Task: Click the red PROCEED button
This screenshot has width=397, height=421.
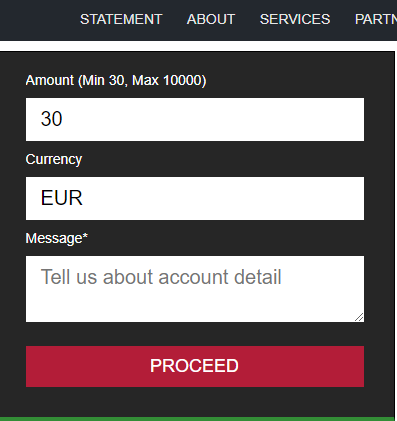Action: point(195,366)
